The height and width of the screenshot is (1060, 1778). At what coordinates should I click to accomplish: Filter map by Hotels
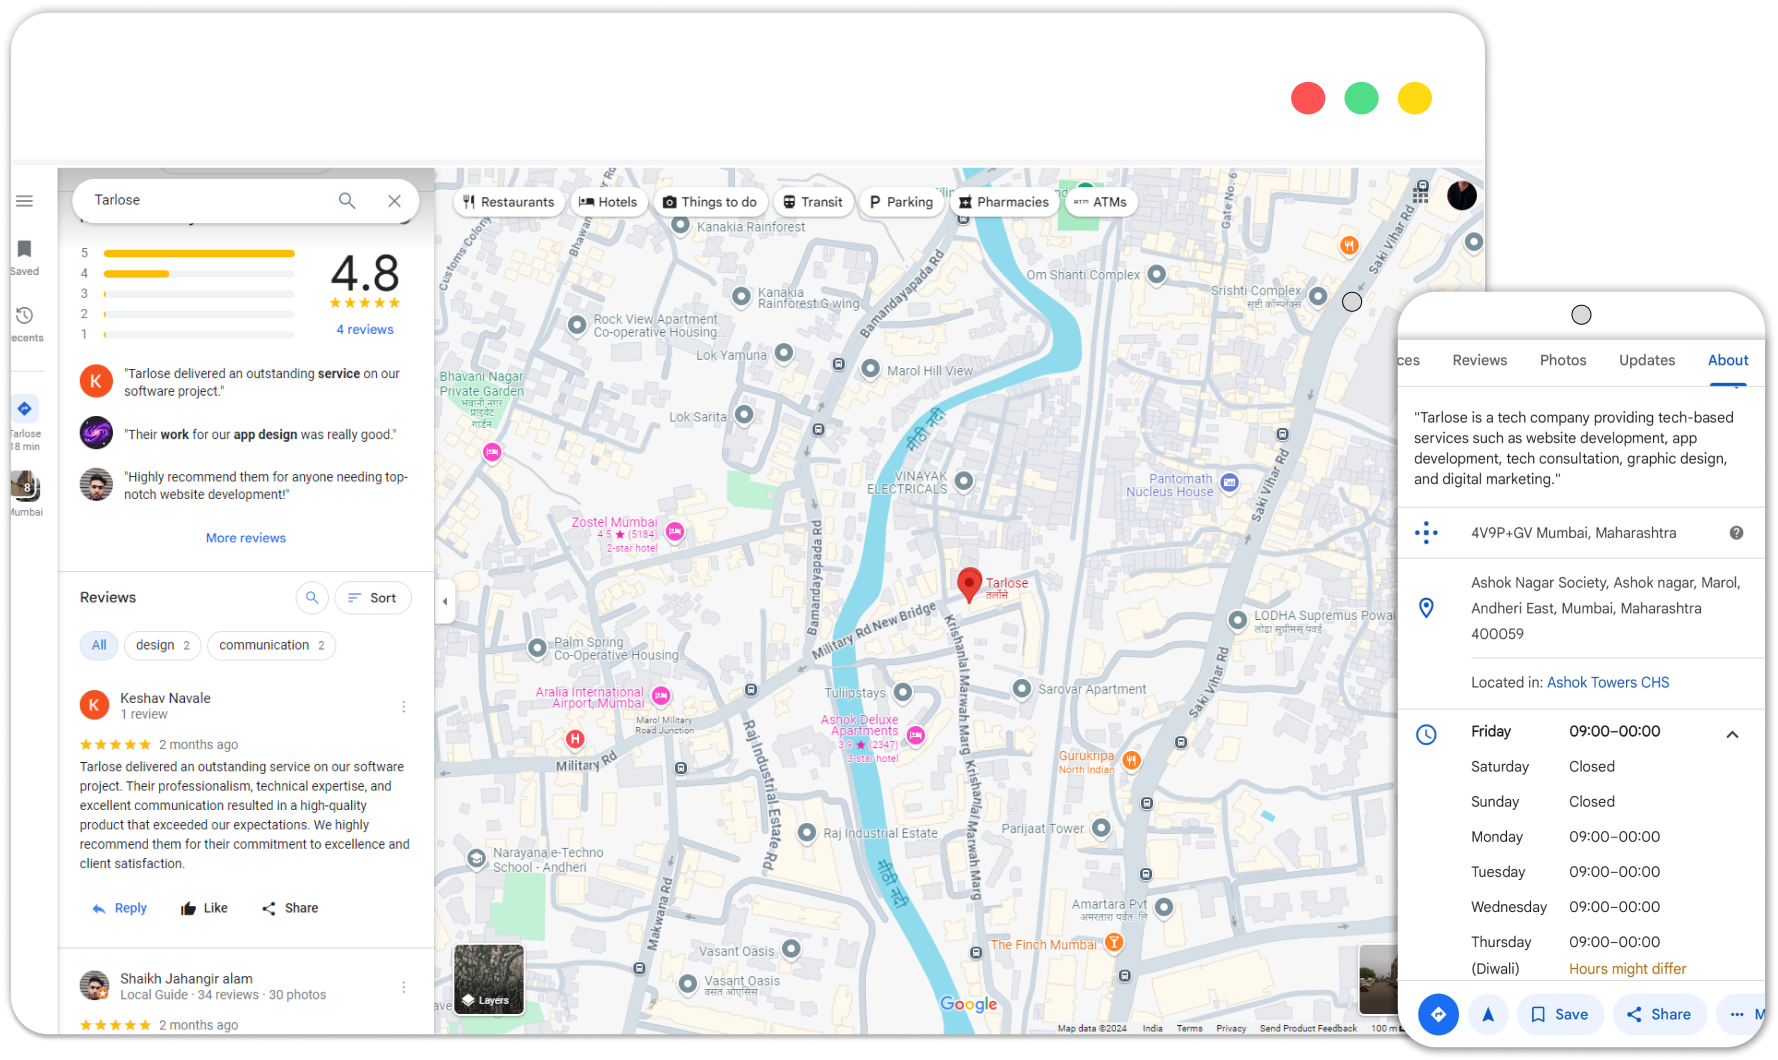point(608,202)
